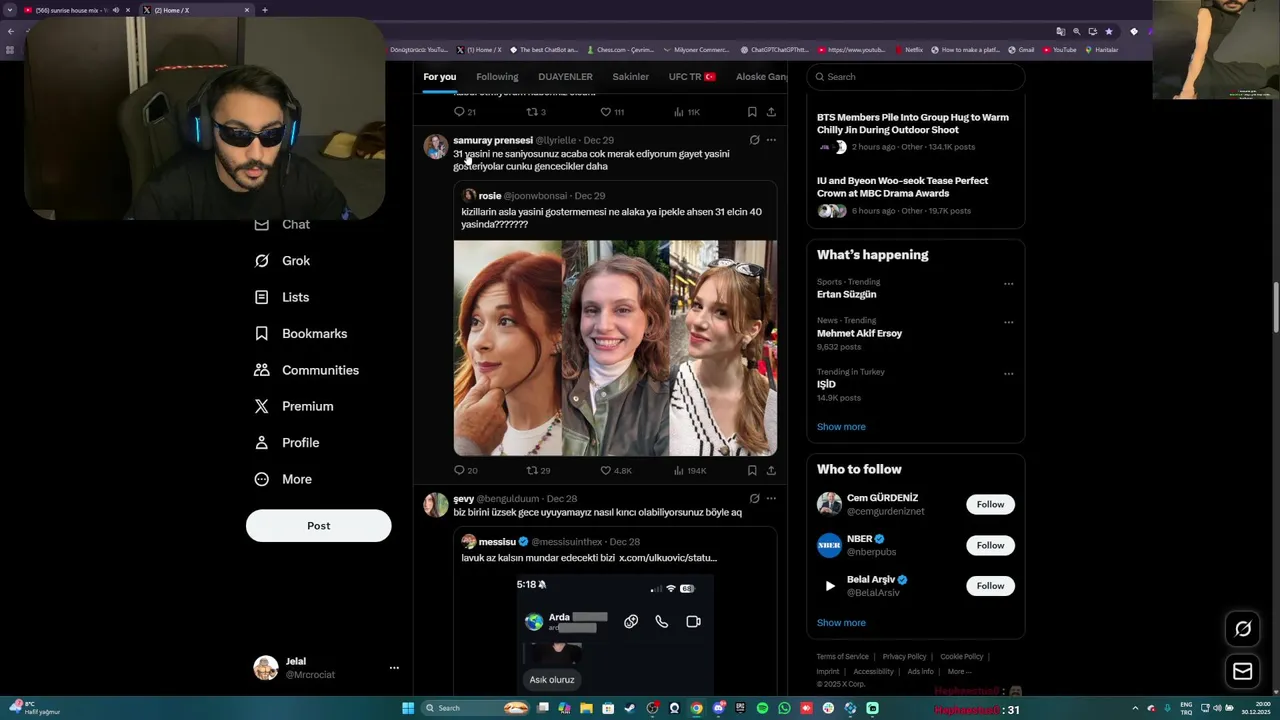This screenshot has width=1280, height=720.
Task: Open the third photo with sunglasses on head
Action: [x=723, y=348]
